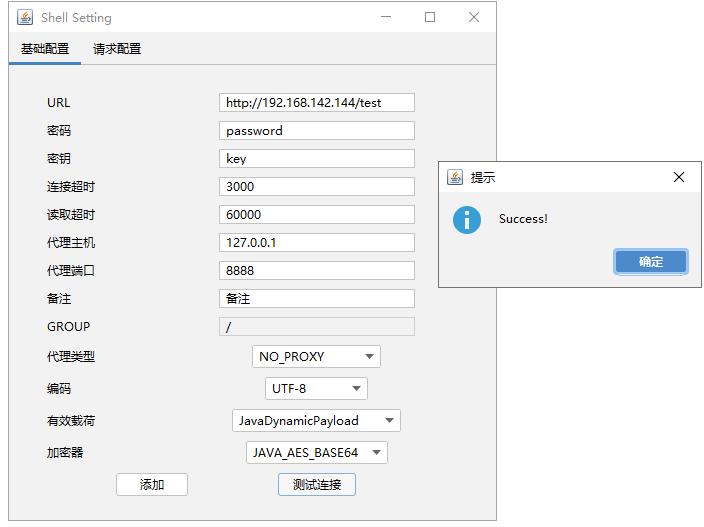Focus the 密钥 field containing key

click(x=317, y=158)
